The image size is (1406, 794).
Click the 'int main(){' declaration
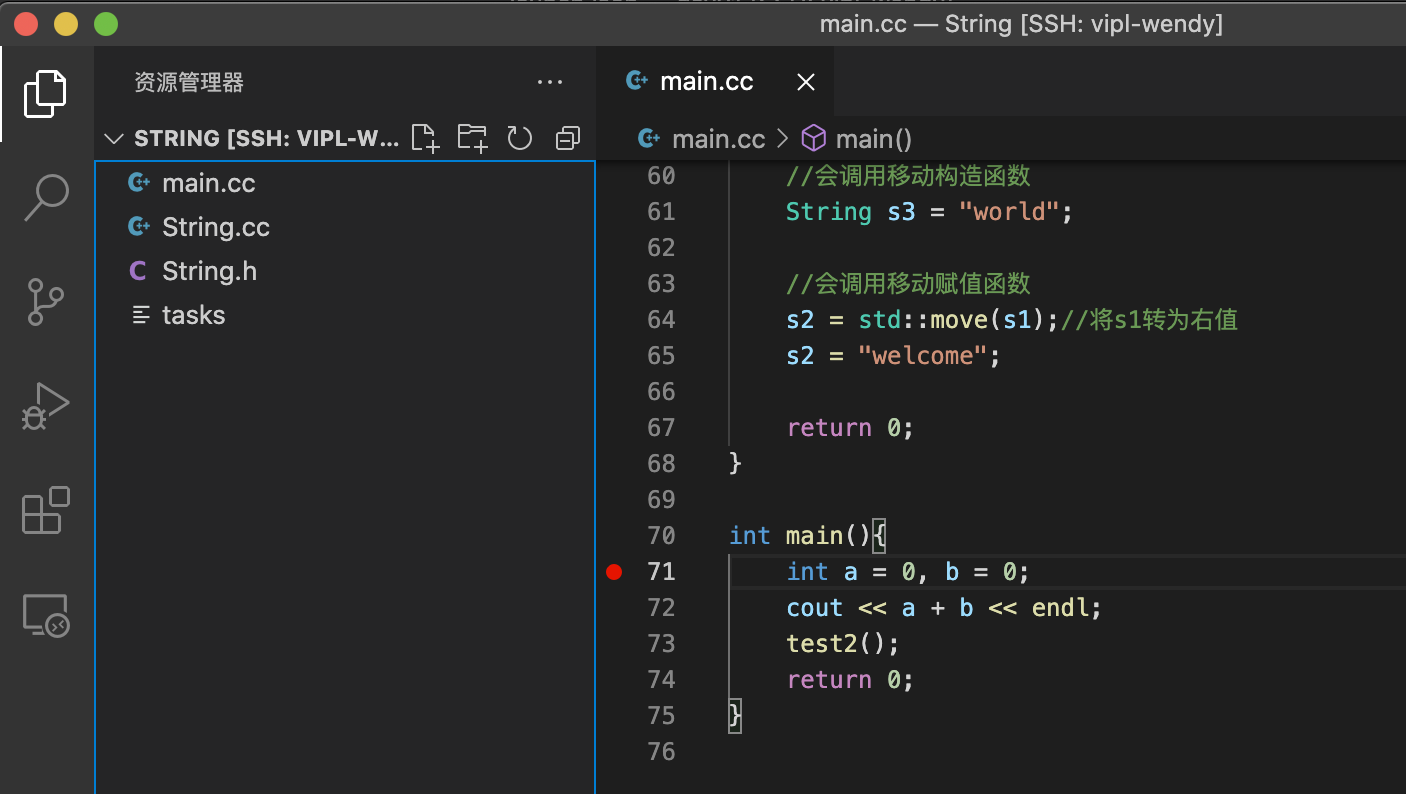pyautogui.click(x=808, y=536)
